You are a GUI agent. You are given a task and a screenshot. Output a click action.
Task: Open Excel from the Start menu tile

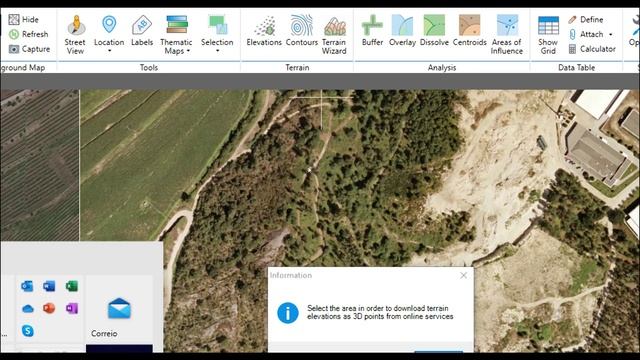(71, 286)
